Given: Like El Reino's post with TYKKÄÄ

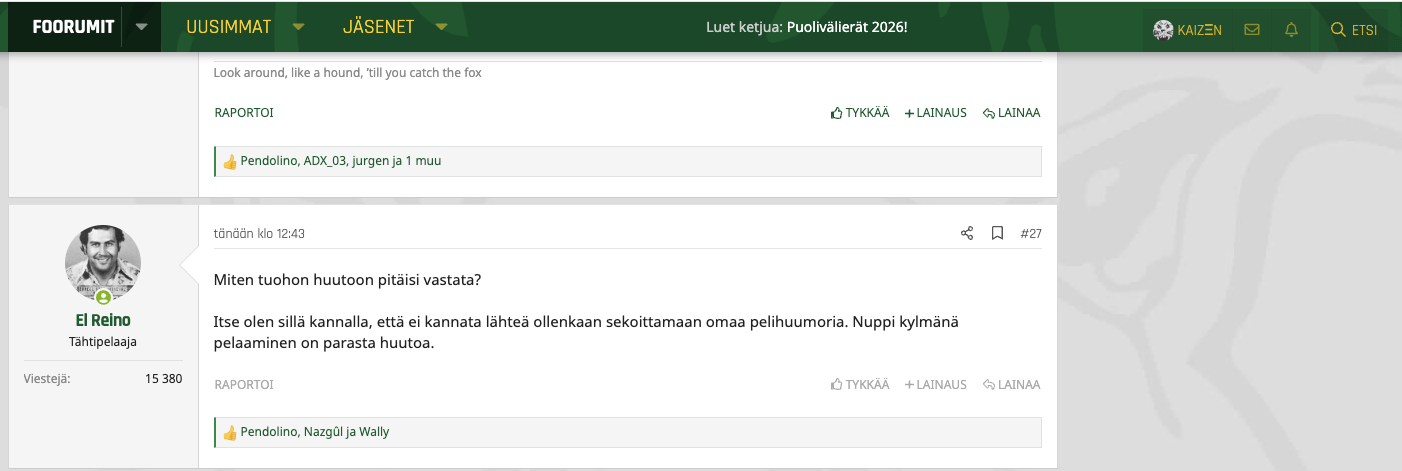Looking at the screenshot, I should 859,385.
